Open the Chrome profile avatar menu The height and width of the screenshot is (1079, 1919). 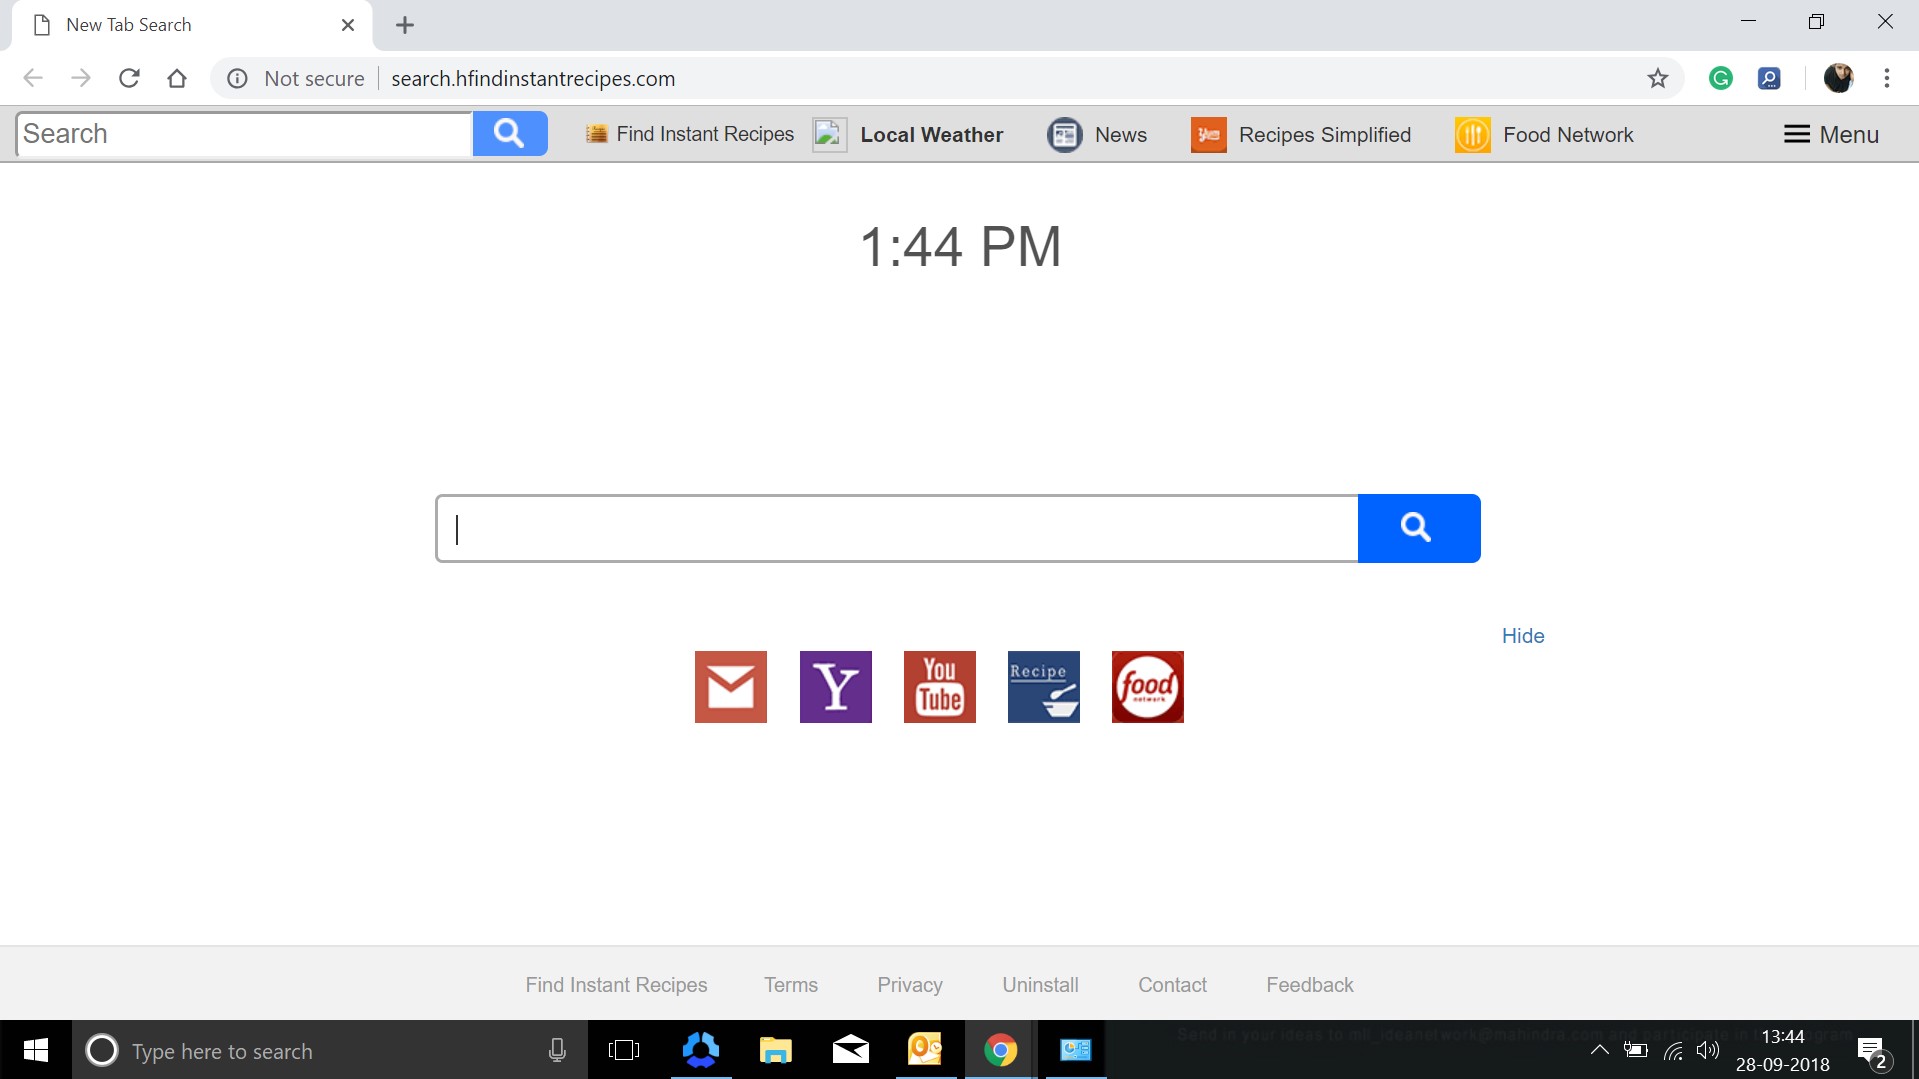click(1839, 78)
